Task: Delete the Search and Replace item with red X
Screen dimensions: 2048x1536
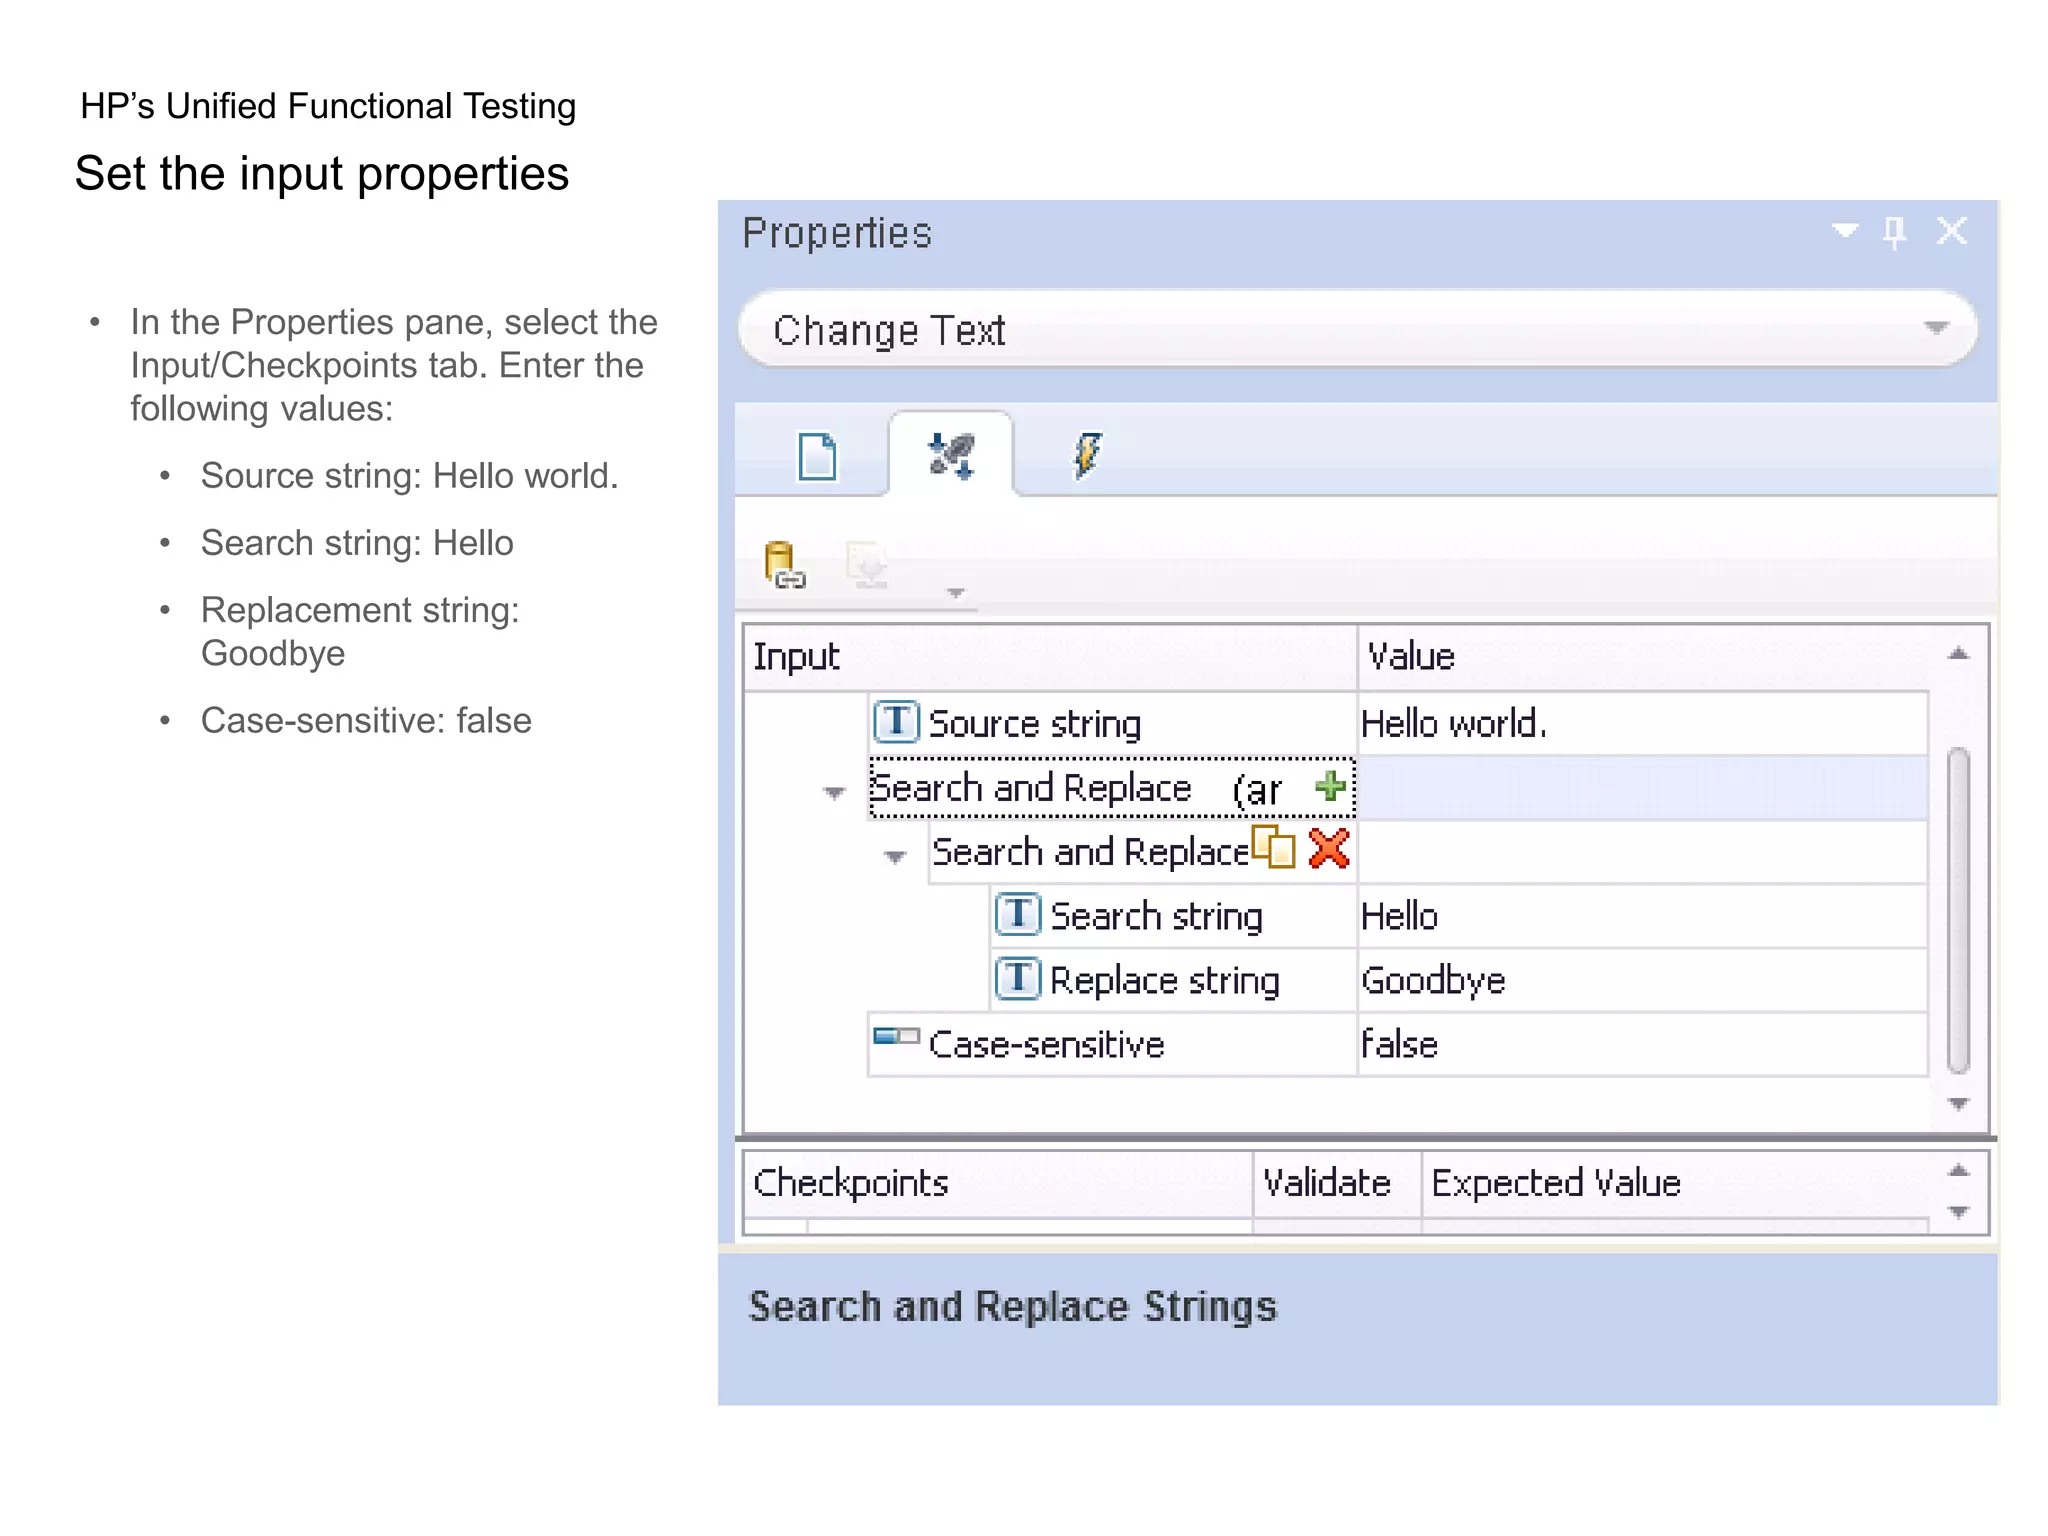Action: pos(1329,849)
